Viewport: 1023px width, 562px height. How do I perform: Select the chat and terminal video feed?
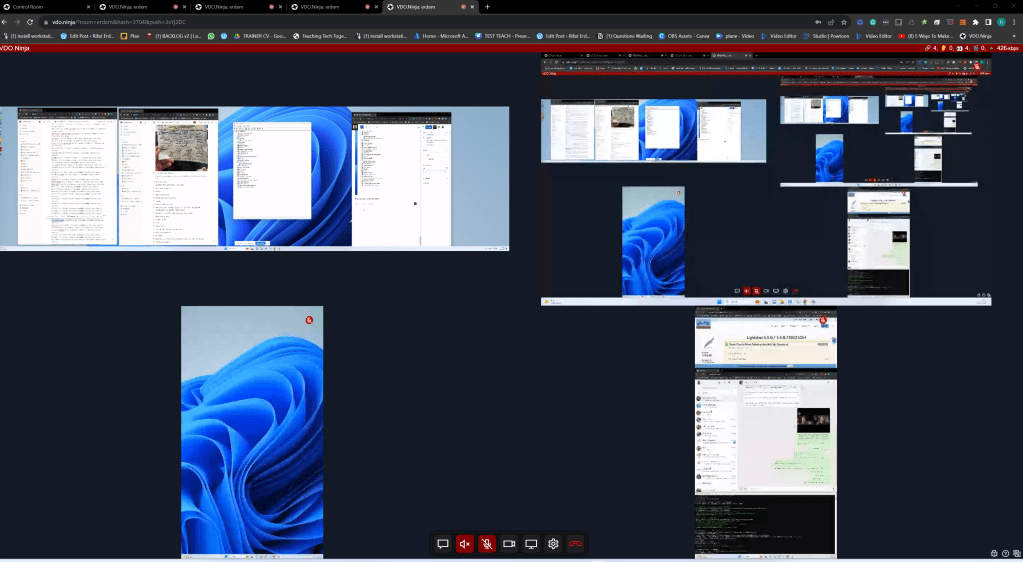tap(765, 432)
